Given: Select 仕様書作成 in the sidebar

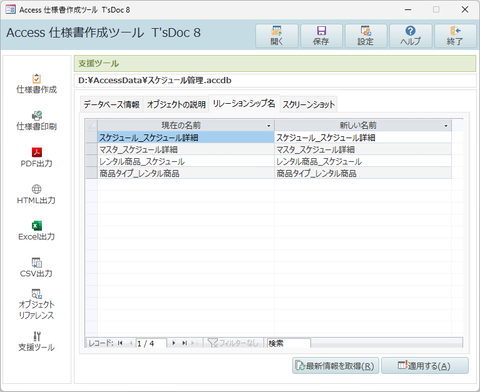Looking at the screenshot, I should (37, 84).
